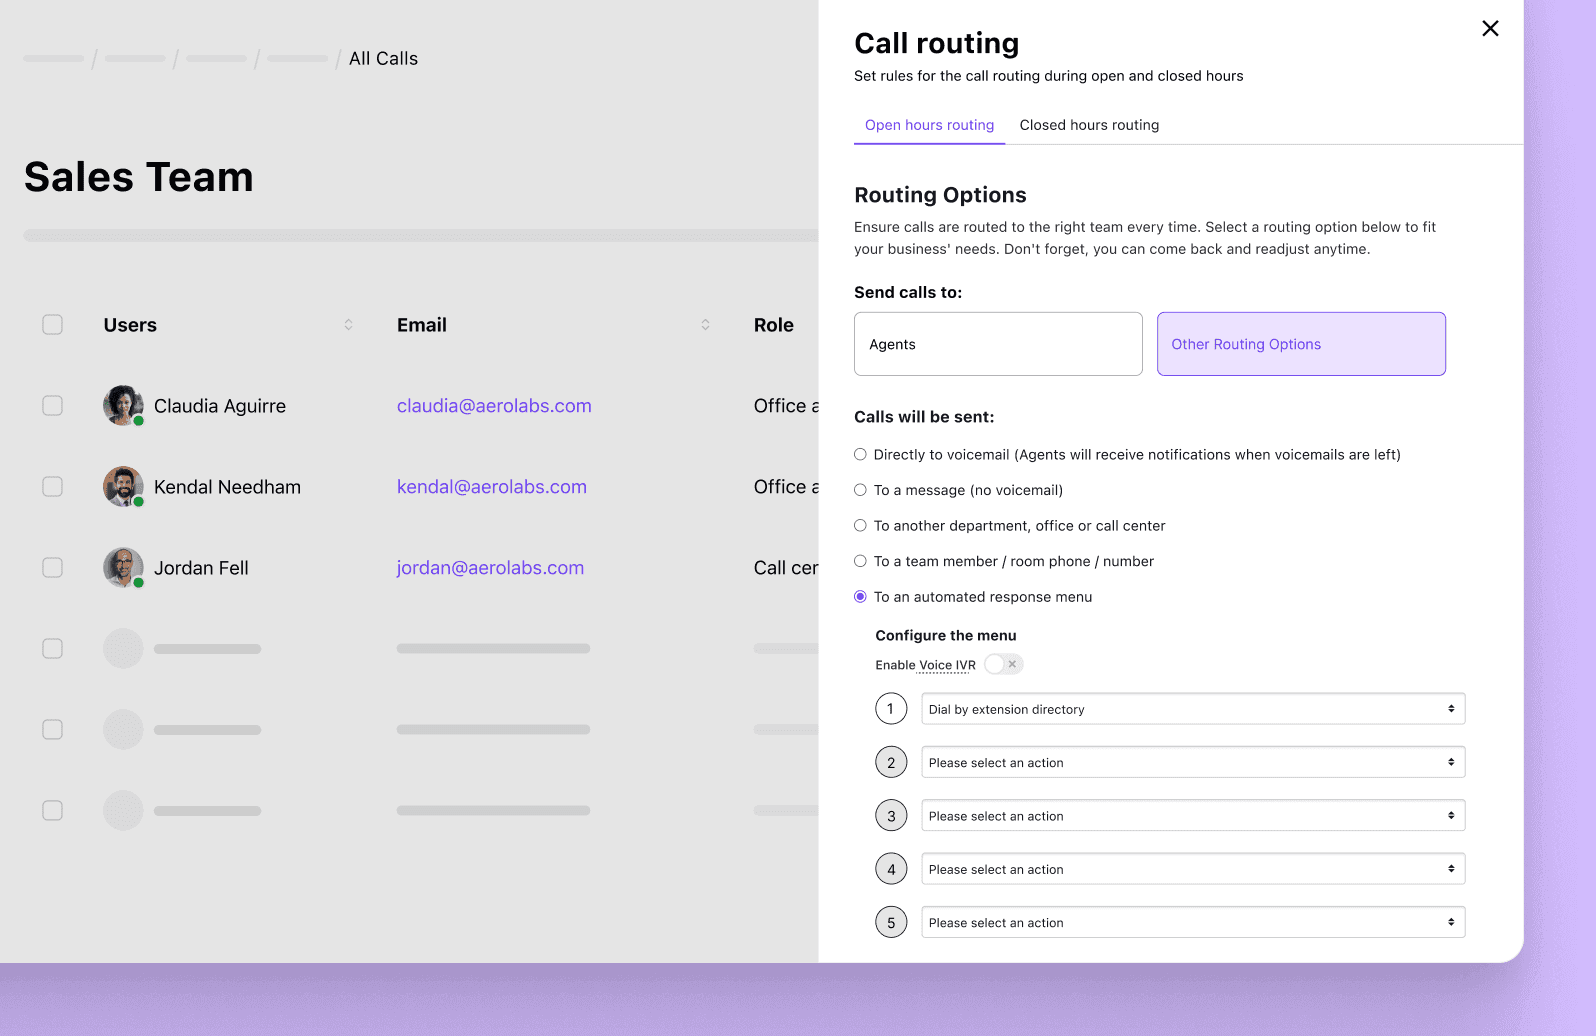This screenshot has height=1036, width=1596.
Task: Click the number 1 menu key circle
Action: click(x=891, y=709)
